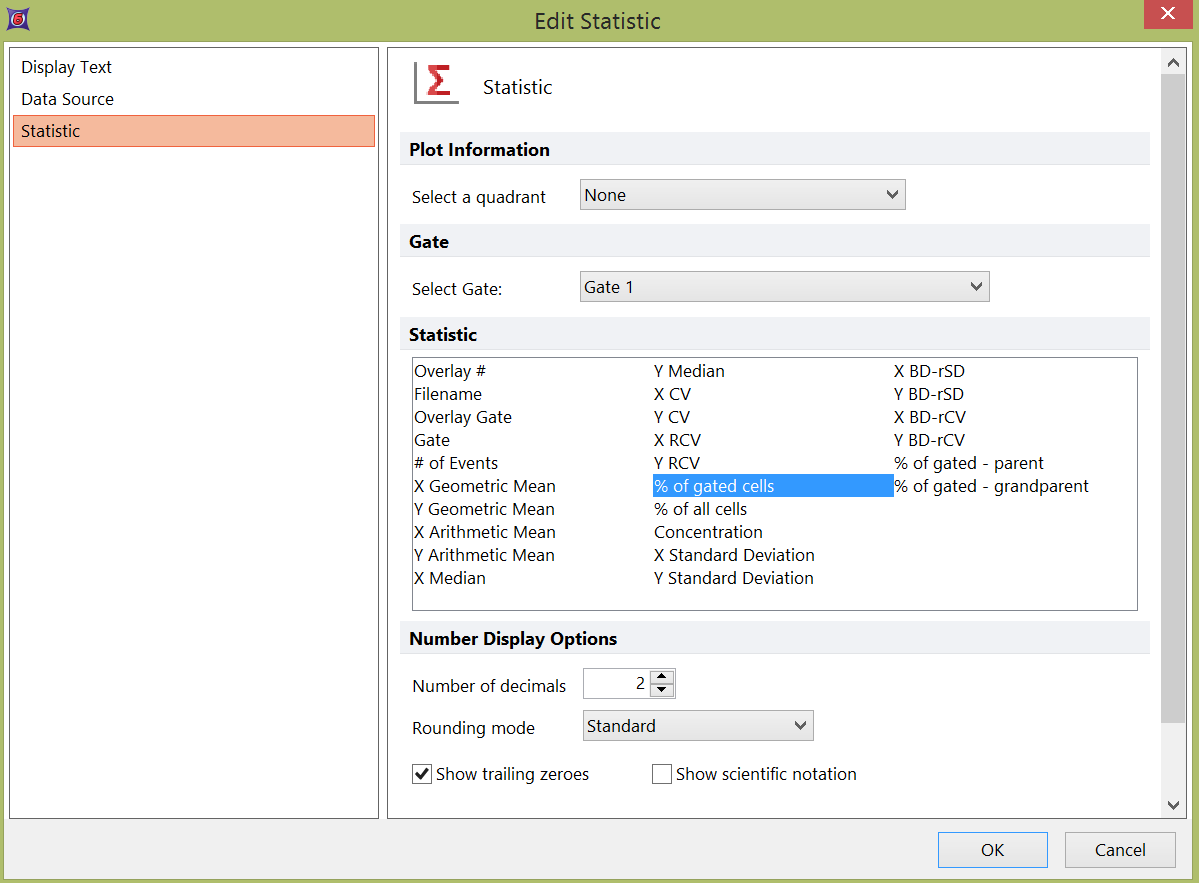The height and width of the screenshot is (883, 1199).
Task: Toggle Show trailing zeroes checkbox
Action: click(422, 774)
